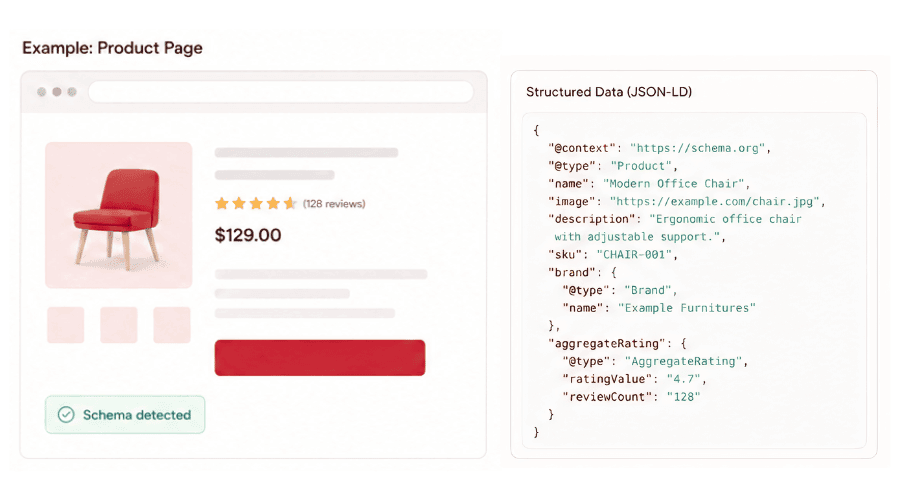Click the "AggregateRating" type value

click(x=683, y=361)
